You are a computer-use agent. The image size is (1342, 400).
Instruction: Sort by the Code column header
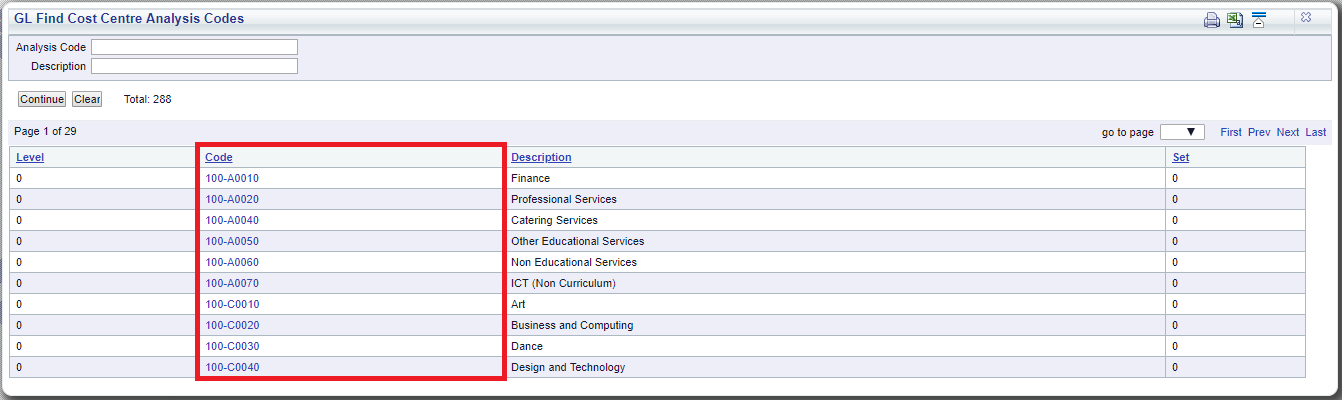[219, 157]
